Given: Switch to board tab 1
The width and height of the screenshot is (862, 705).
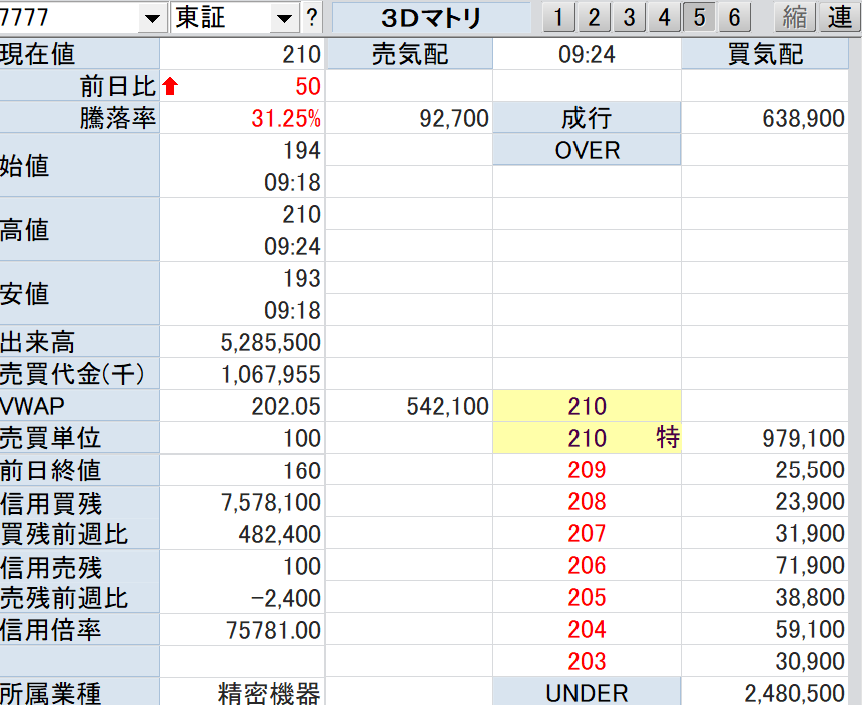Looking at the screenshot, I should [x=559, y=18].
